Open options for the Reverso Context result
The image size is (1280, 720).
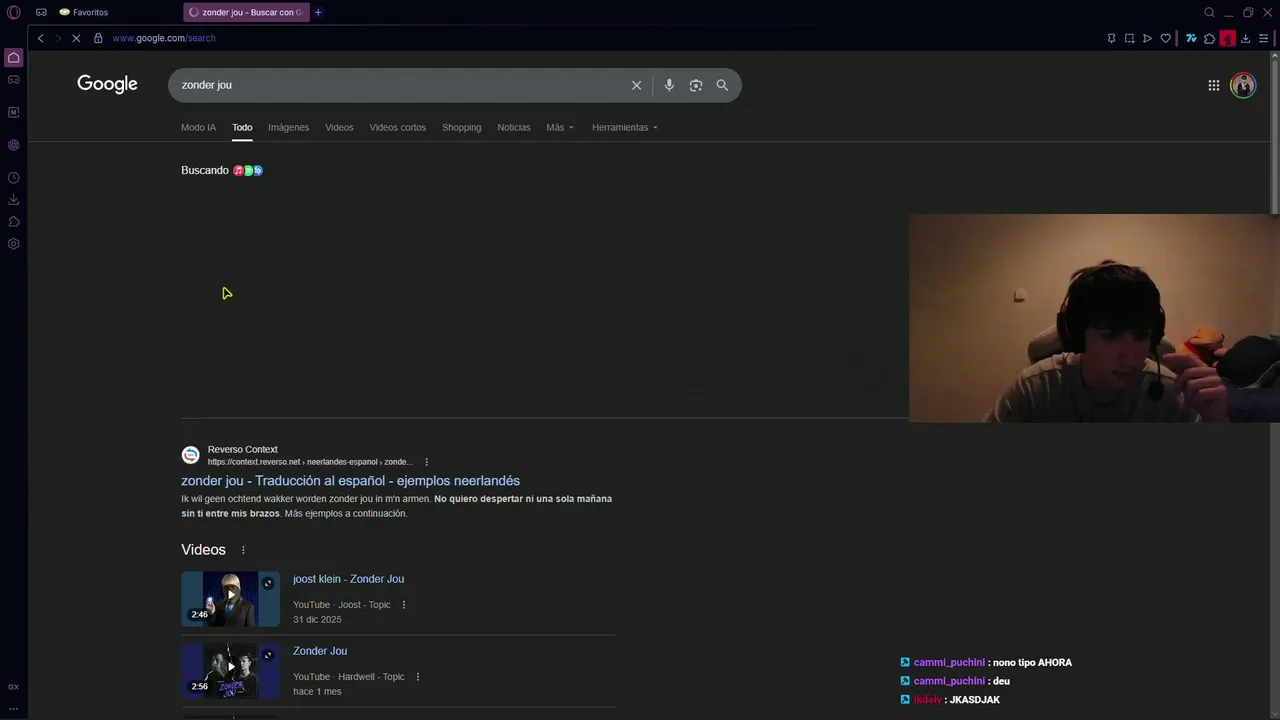point(426,462)
